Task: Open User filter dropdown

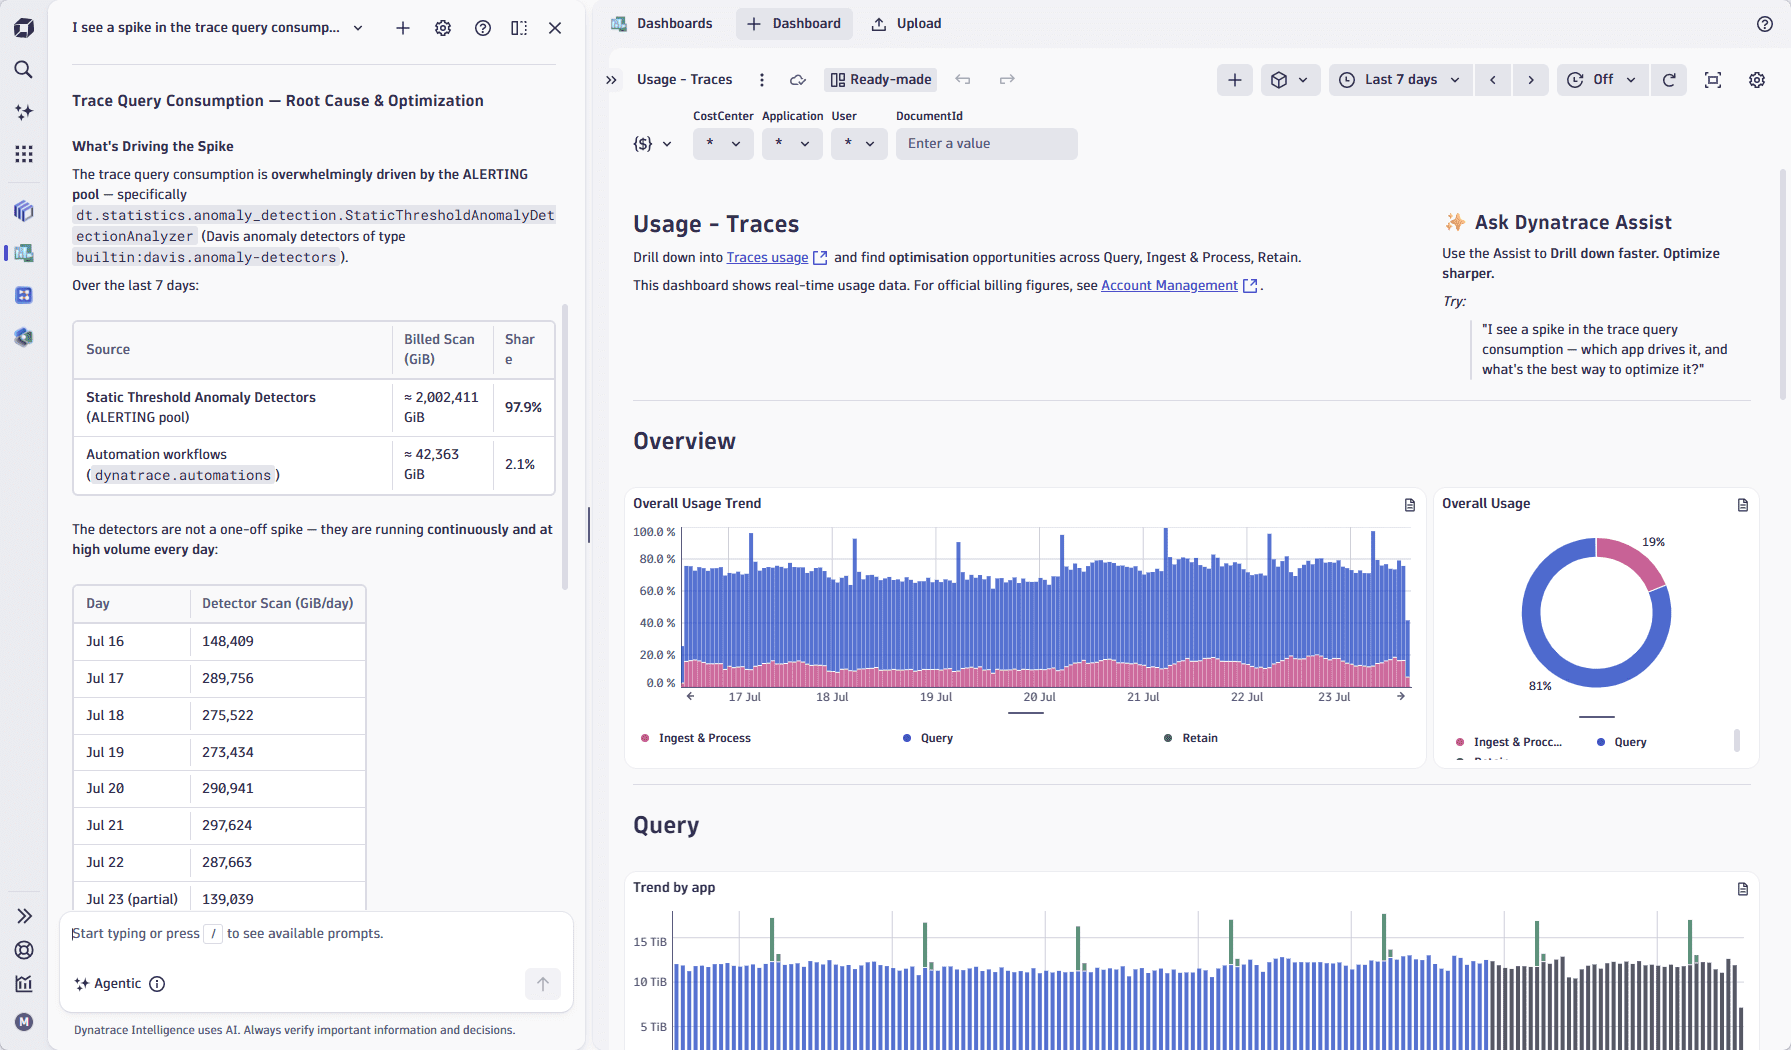Action: click(x=859, y=144)
